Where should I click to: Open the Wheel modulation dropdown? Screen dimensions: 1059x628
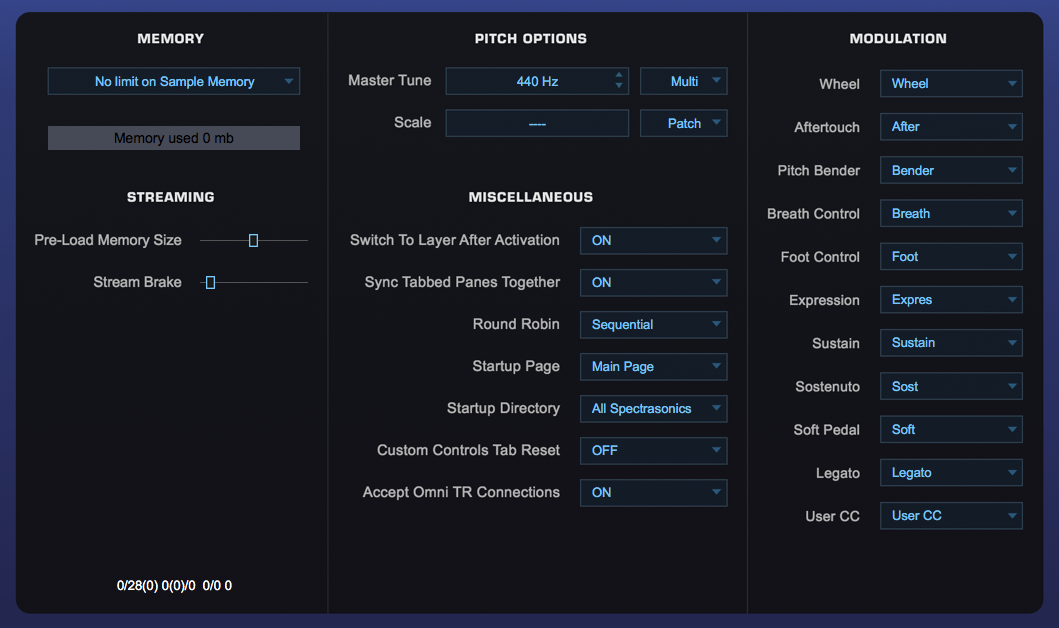tap(951, 84)
